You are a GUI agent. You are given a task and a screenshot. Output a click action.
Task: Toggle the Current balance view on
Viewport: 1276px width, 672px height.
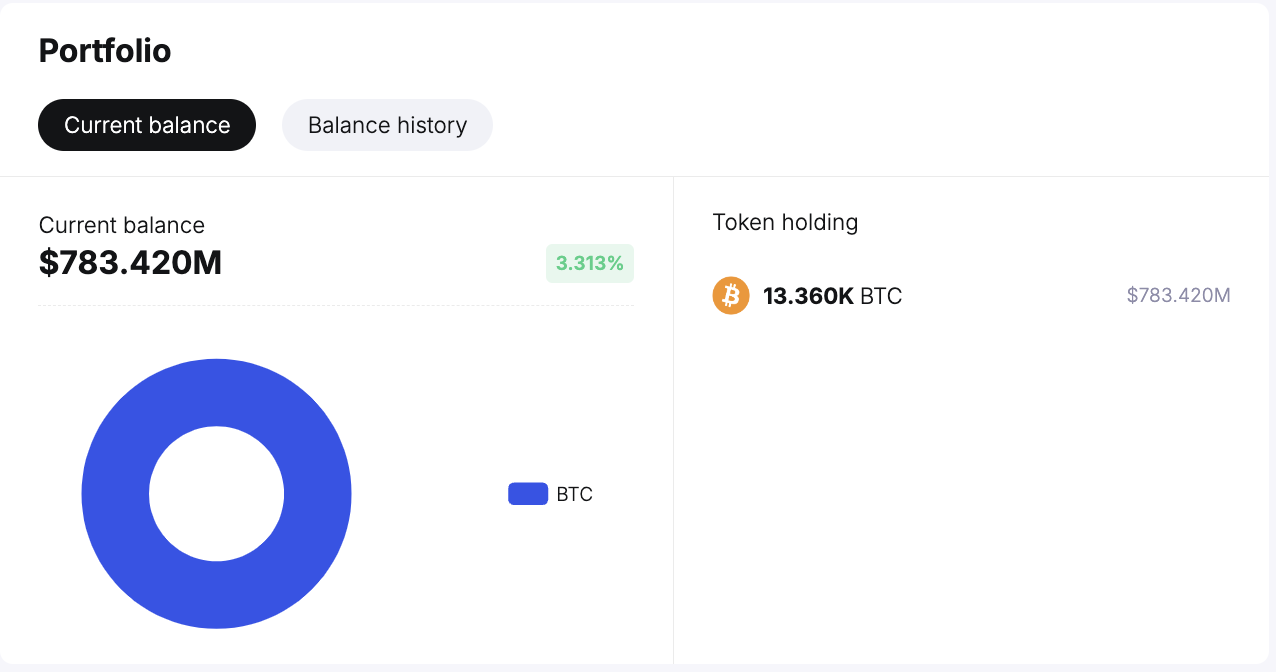[146, 124]
